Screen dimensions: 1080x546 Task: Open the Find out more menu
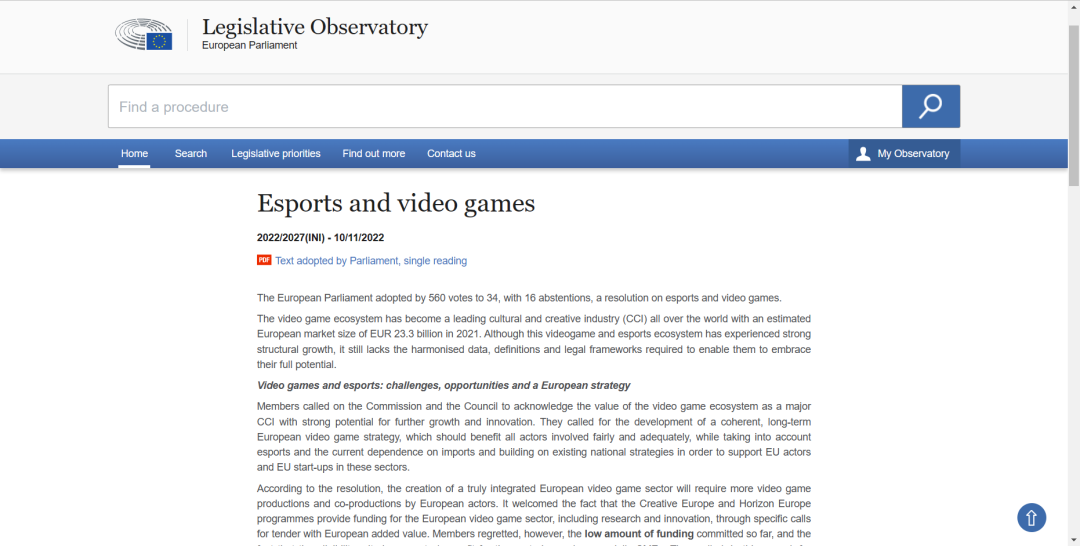coord(373,154)
